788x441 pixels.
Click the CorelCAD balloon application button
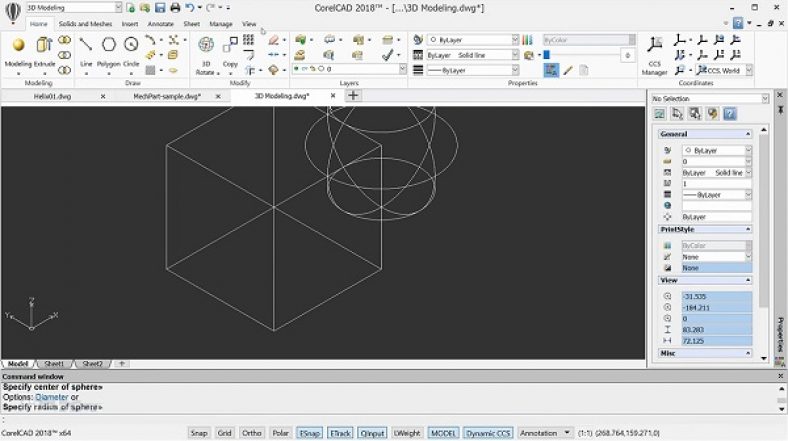point(13,11)
